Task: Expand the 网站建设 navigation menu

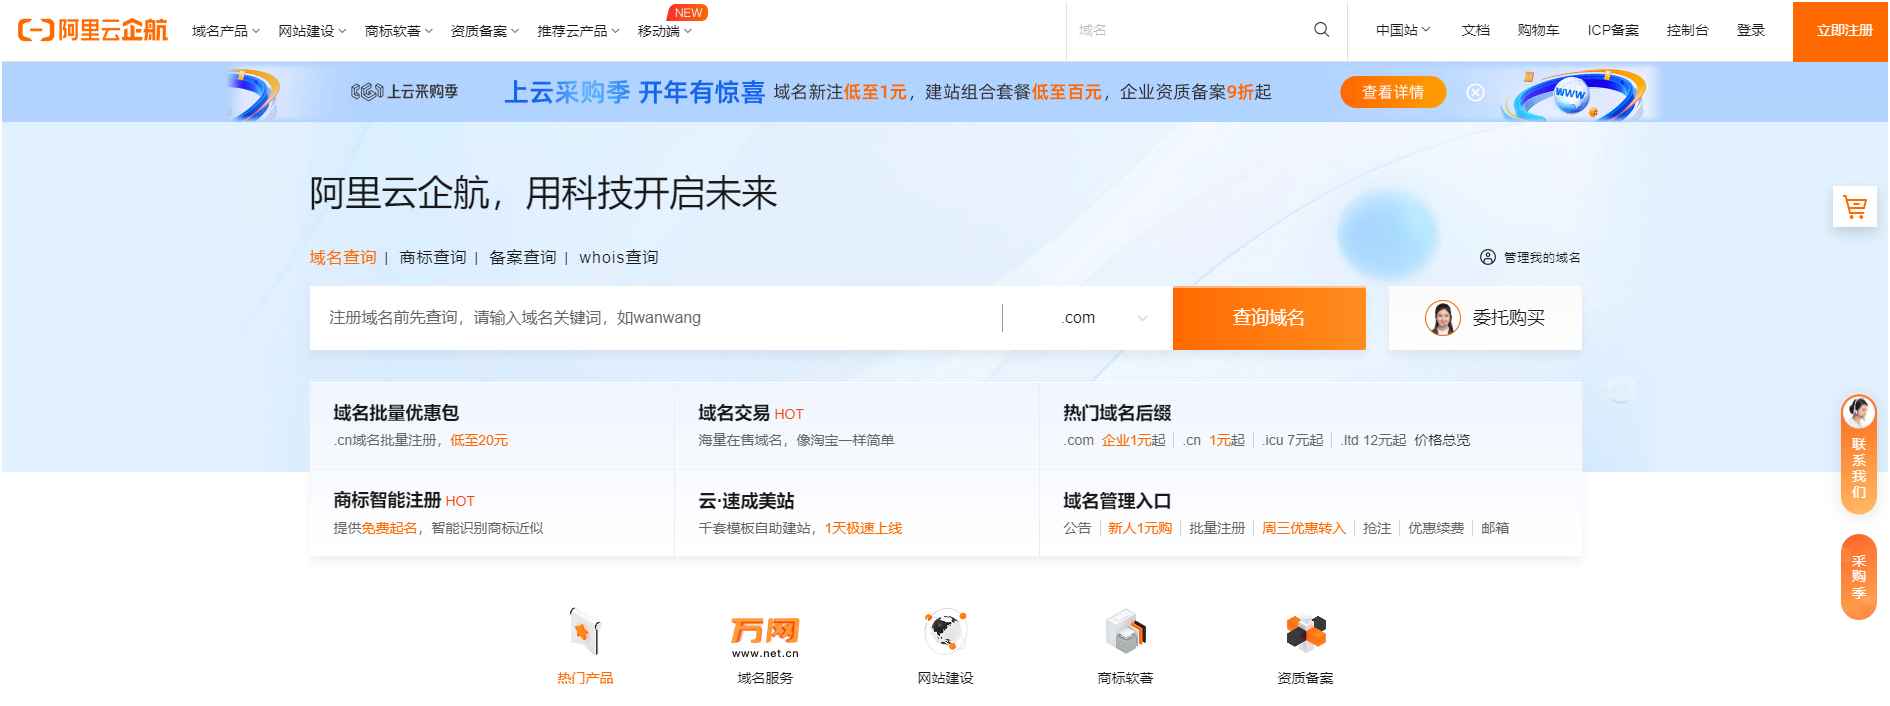Action: coord(312,31)
